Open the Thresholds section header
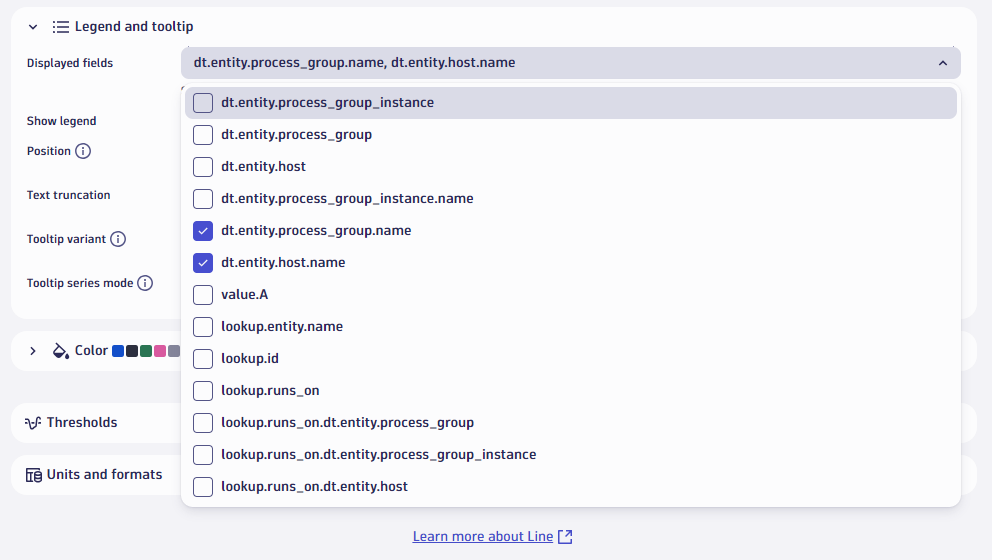The height and width of the screenshot is (560, 992). point(82,423)
